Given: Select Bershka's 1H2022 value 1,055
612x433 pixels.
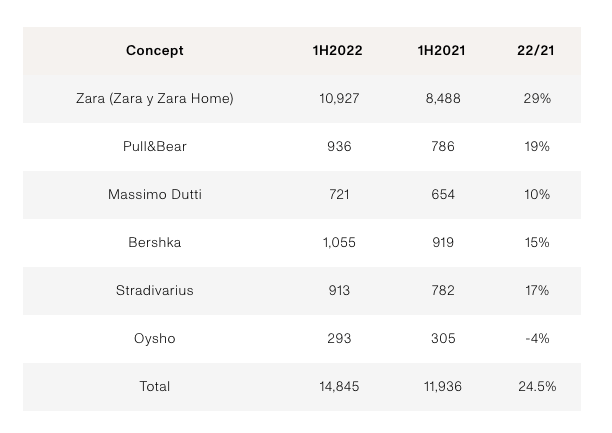Looking at the screenshot, I should [338, 243].
